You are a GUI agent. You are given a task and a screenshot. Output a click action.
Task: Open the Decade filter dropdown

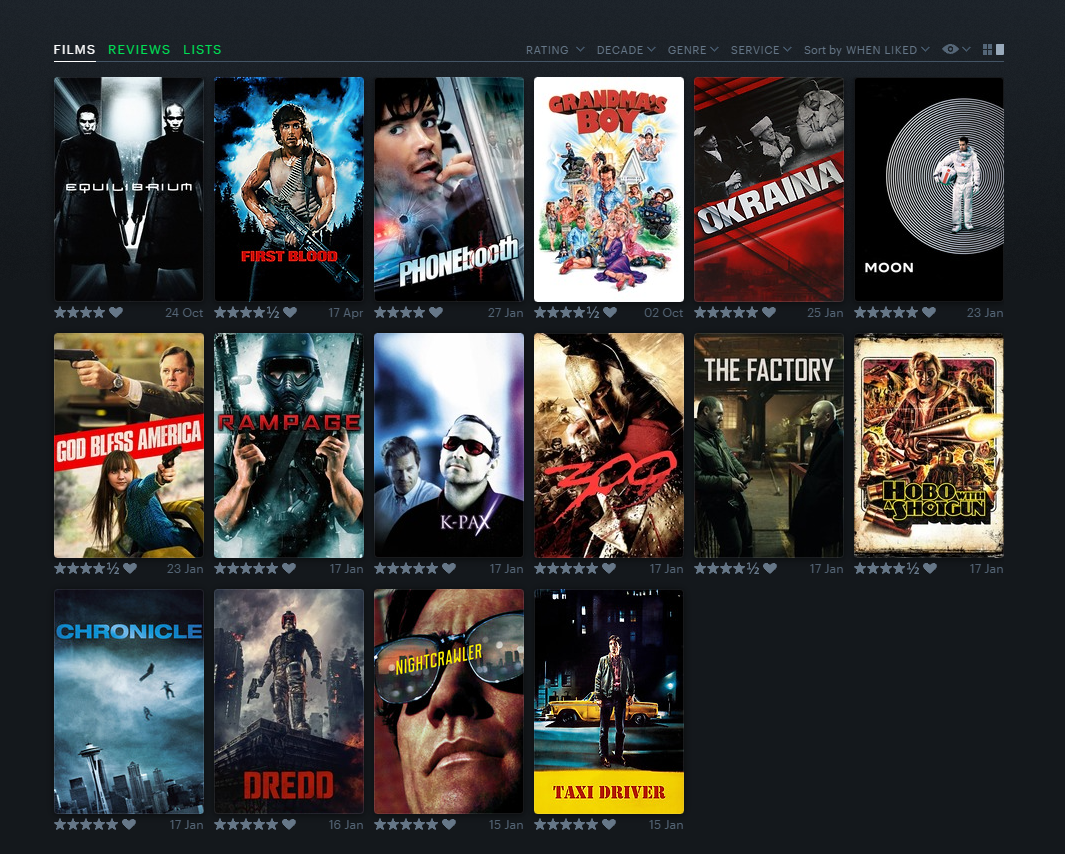click(x=626, y=50)
